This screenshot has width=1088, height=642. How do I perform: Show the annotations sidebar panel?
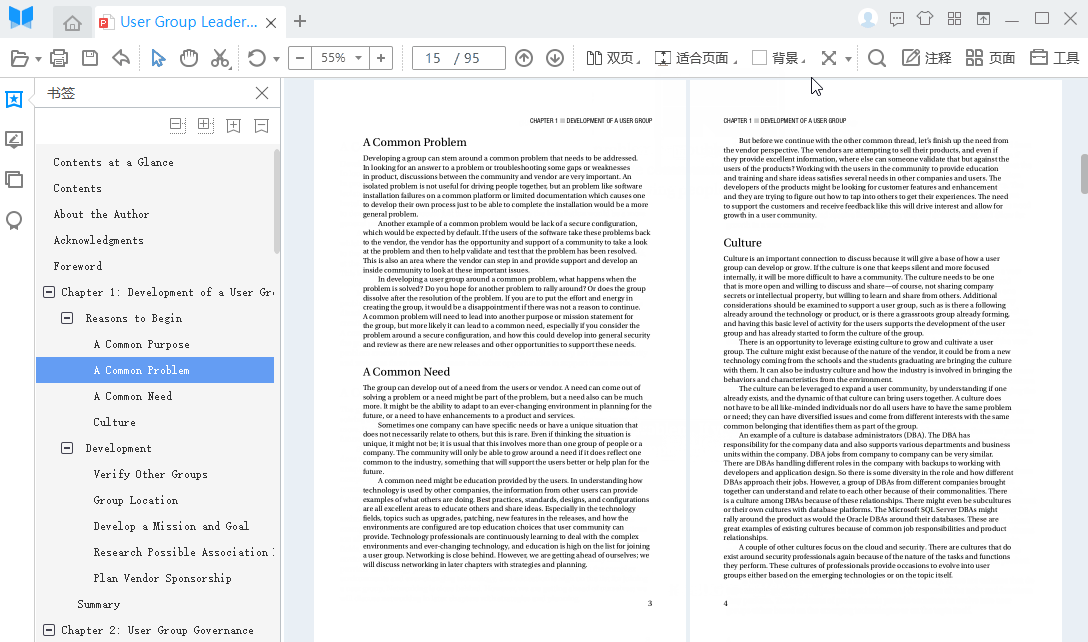[14, 140]
